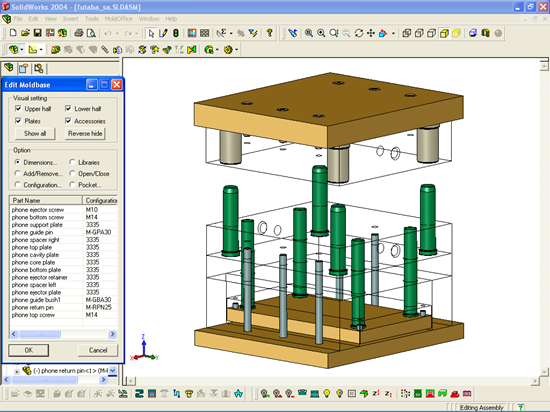550x412 pixels.
Task: Choose the Select arrow cursor tool
Action: click(x=151, y=33)
